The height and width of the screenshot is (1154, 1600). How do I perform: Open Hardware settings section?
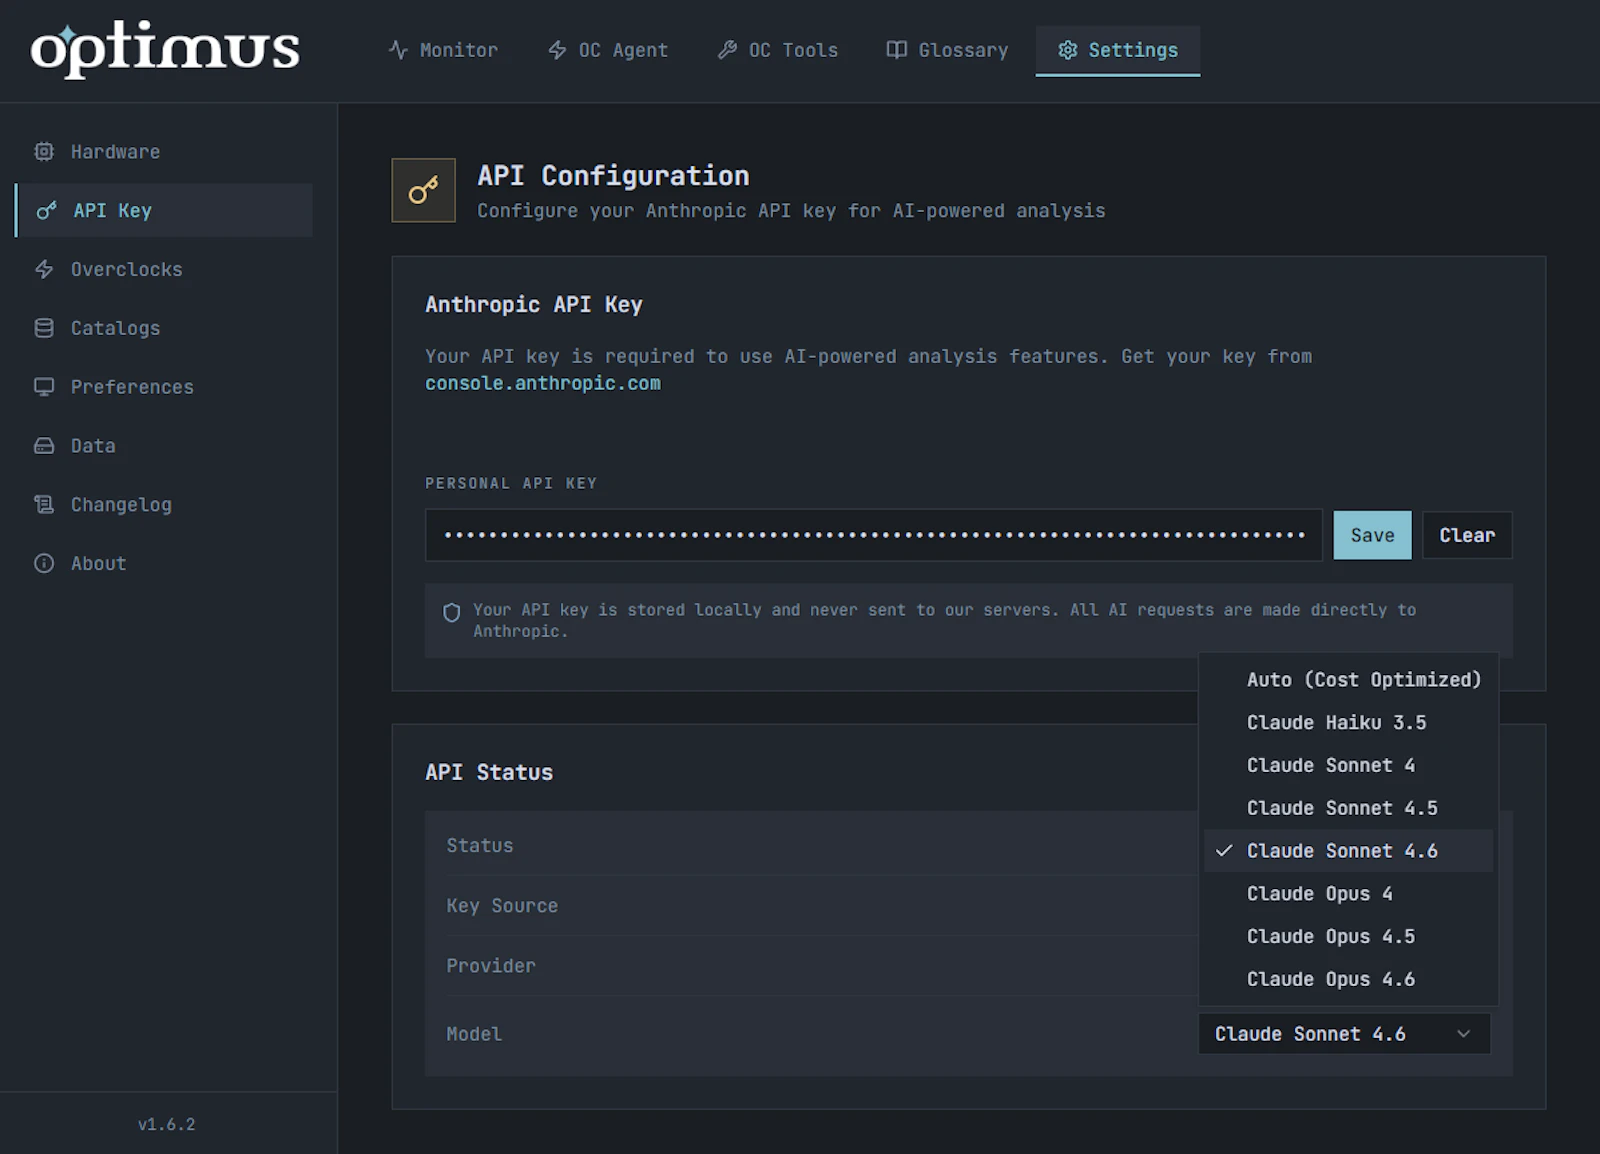[x=165, y=152]
